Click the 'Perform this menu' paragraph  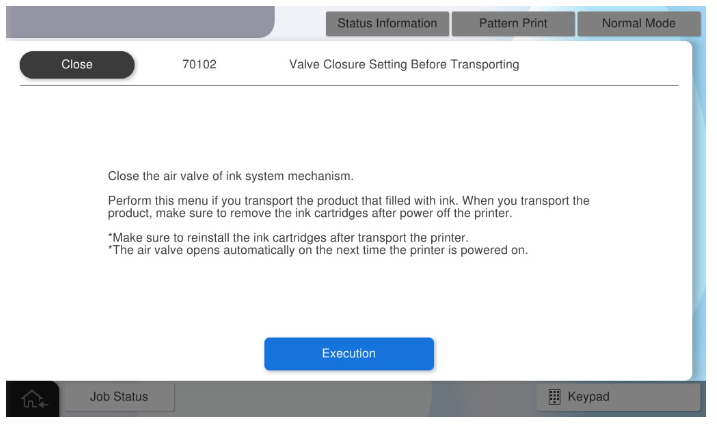coord(348,201)
